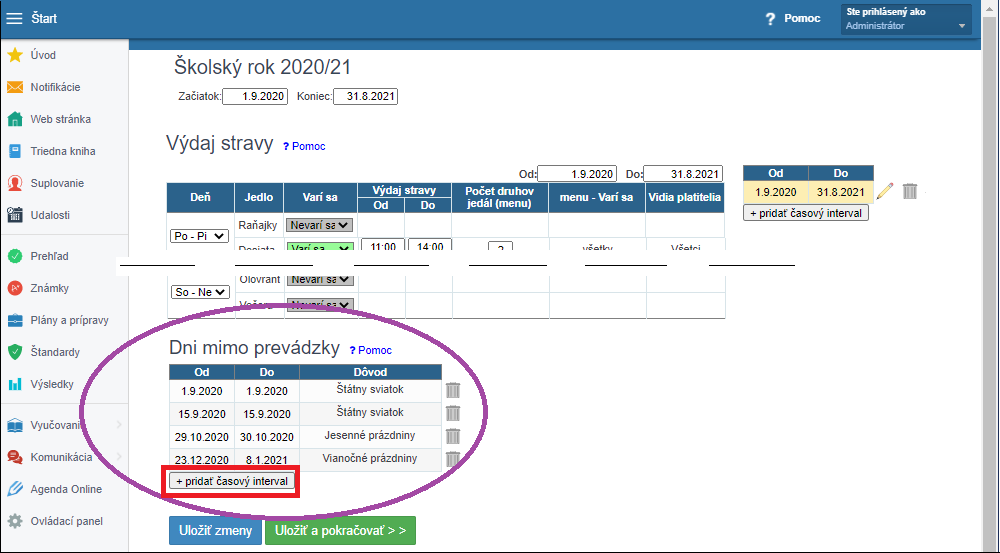Delete the Jesenné prázdniny row
The height and width of the screenshot is (553, 1000).
pos(453,436)
